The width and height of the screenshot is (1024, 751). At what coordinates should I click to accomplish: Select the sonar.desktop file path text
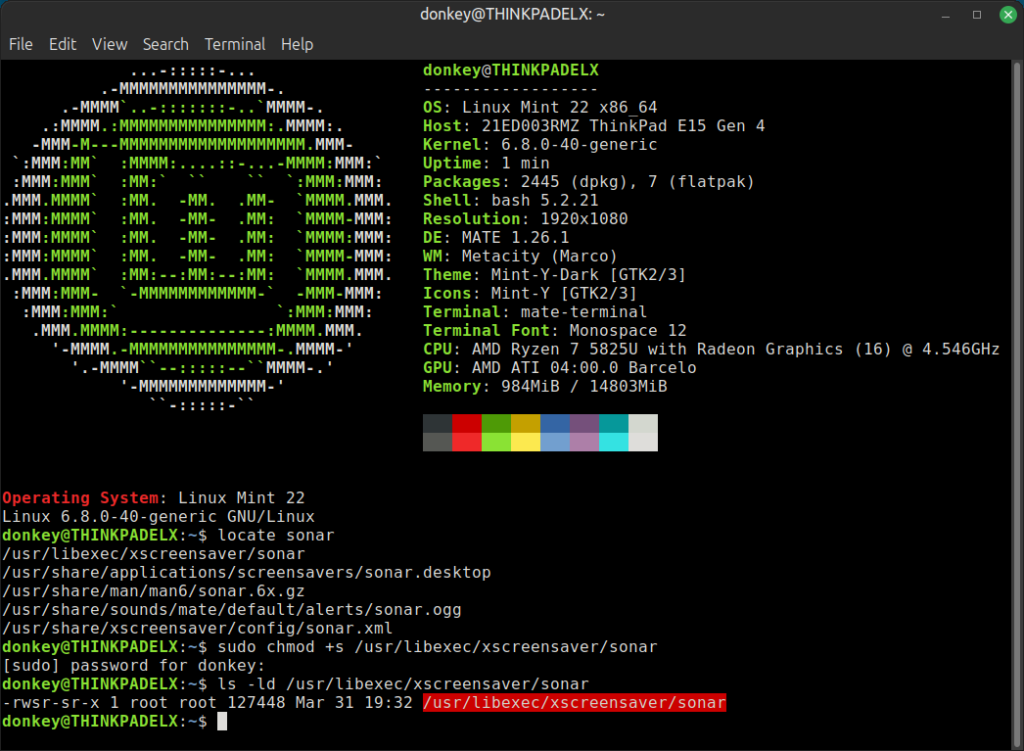pyautogui.click(x=246, y=572)
